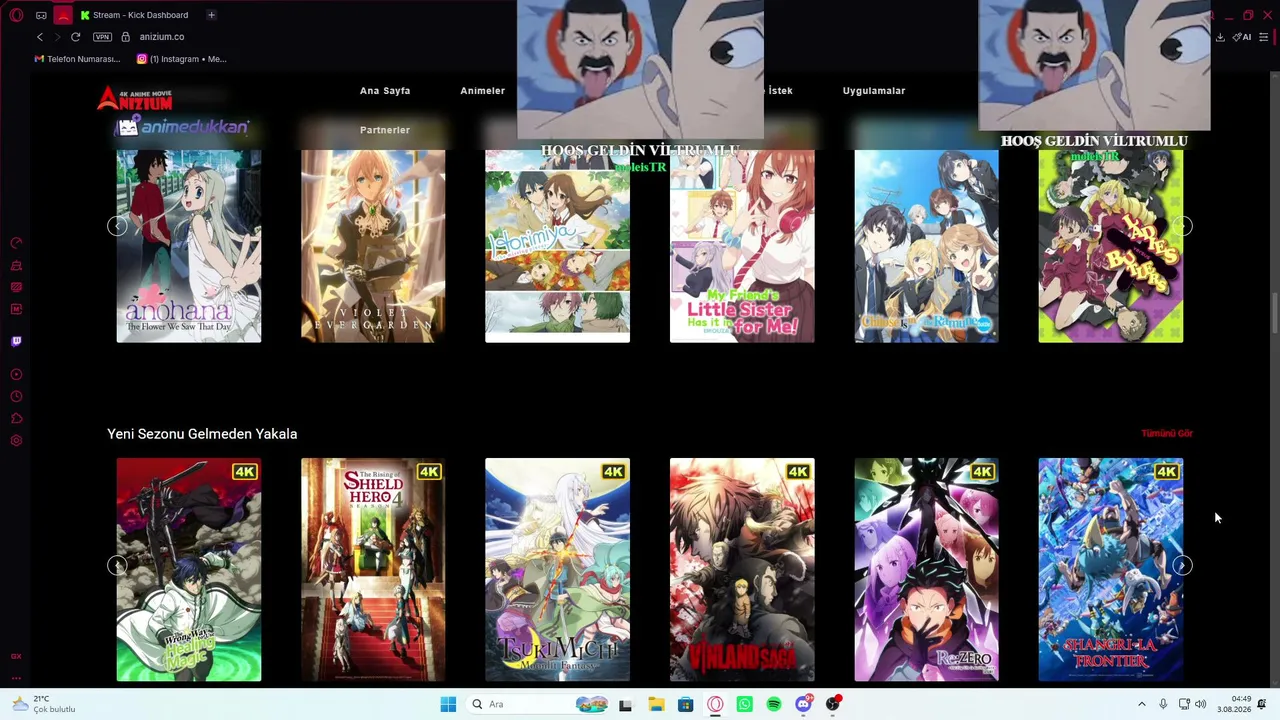Open the Uygulamalar menu
This screenshot has width=1280, height=720.
874,91
